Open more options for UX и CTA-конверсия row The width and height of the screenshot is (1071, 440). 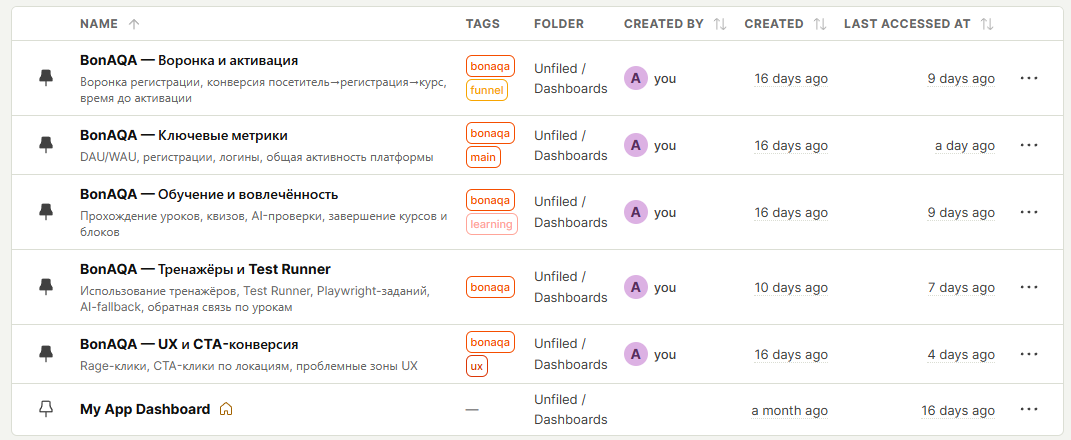[x=1029, y=354]
